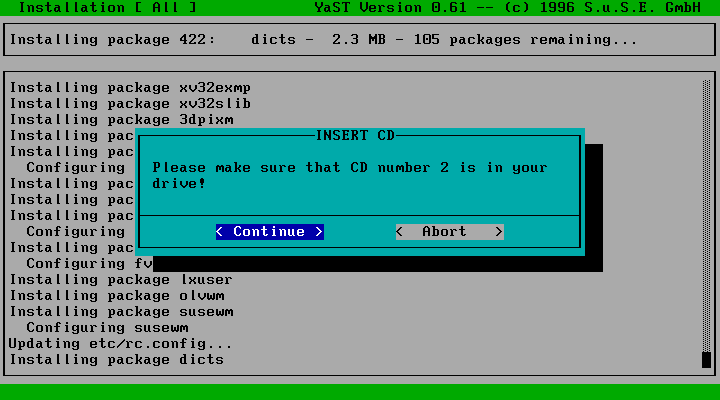
Task: Click the log pane scrollbar track
Action: tap(706, 216)
